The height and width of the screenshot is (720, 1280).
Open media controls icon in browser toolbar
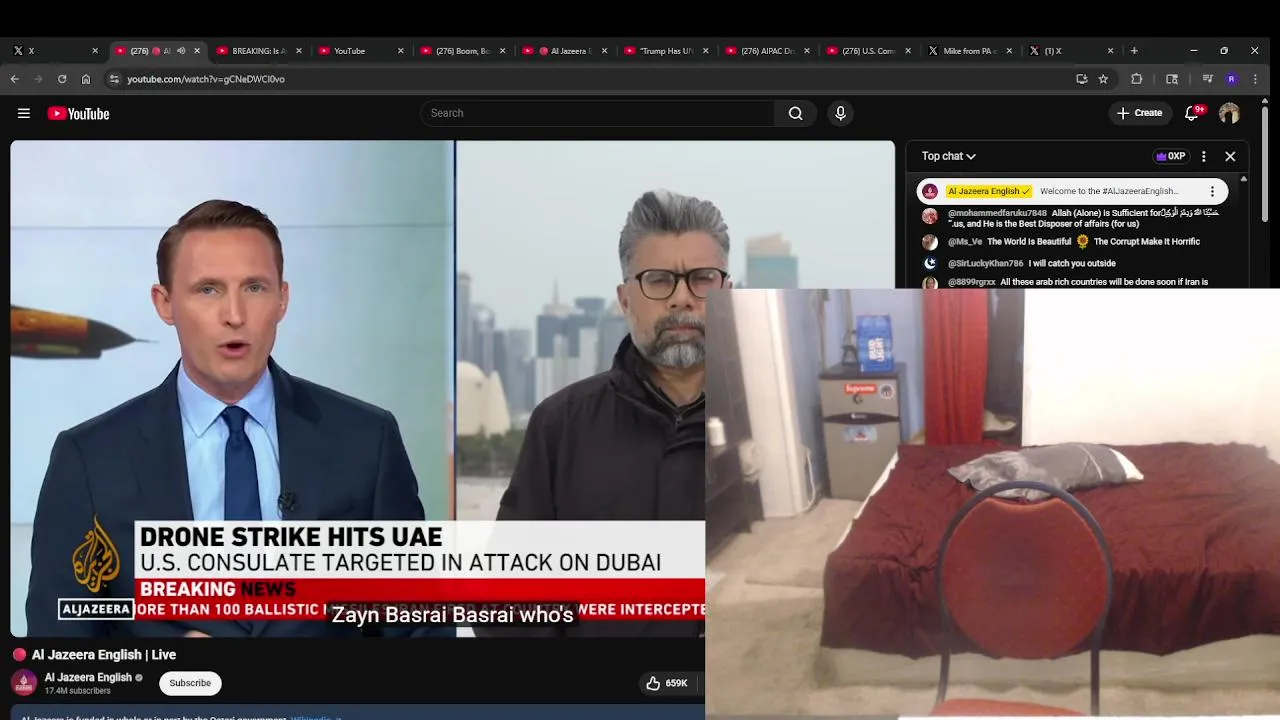point(1207,79)
